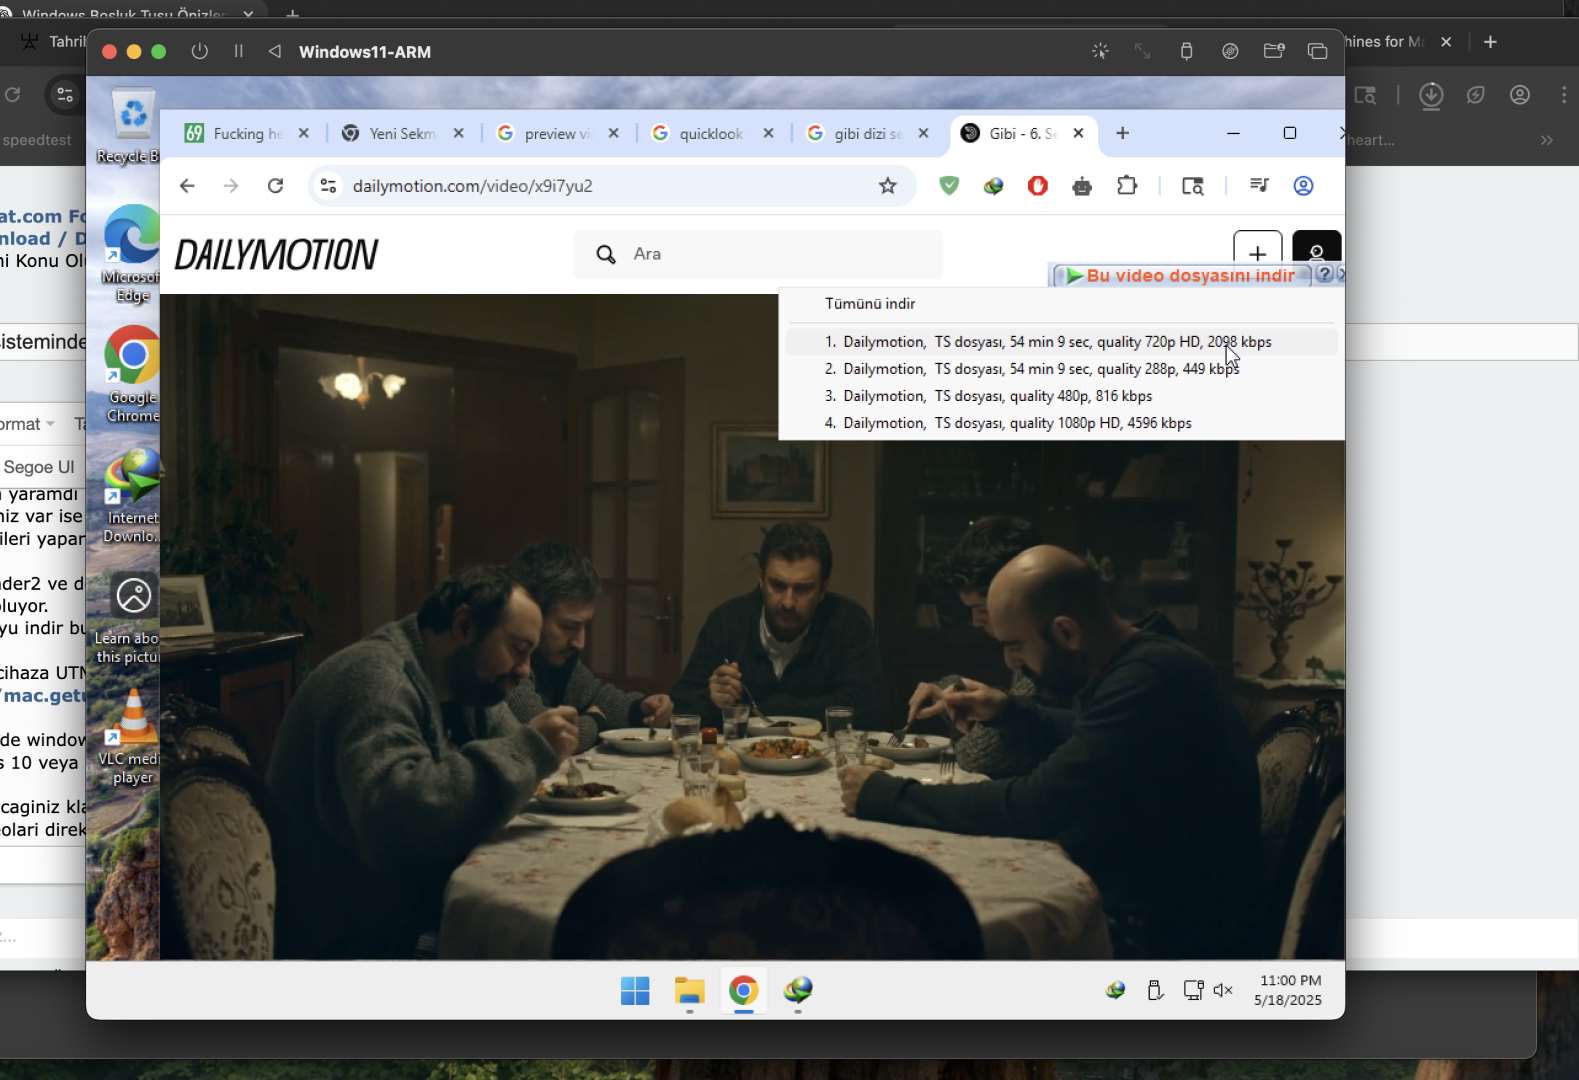Open the 'Segoe UI' font dropdown in background page
Viewport: 1579px width, 1080px height.
tap(40, 467)
